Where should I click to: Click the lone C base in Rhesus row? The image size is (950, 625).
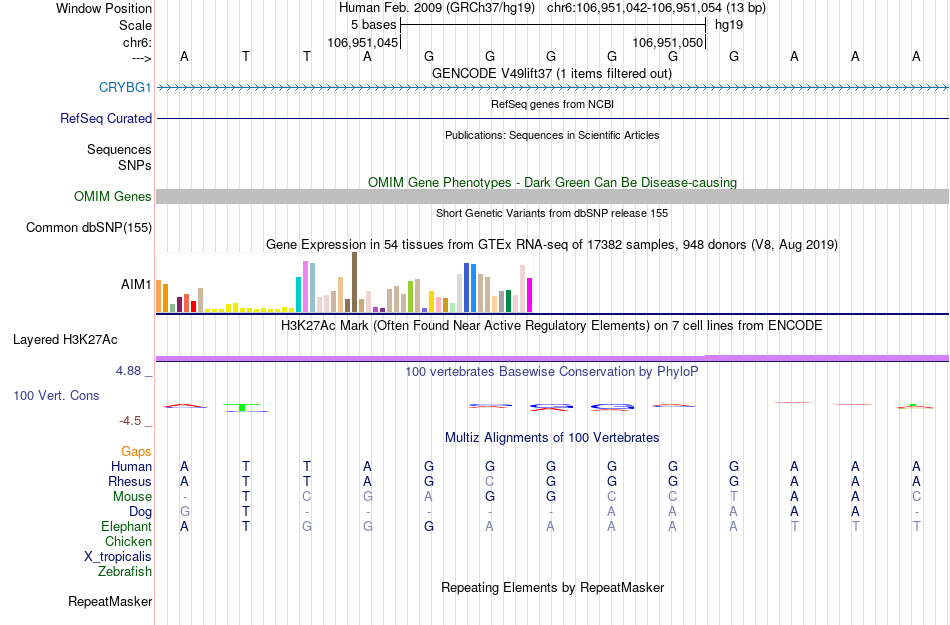[x=490, y=481]
